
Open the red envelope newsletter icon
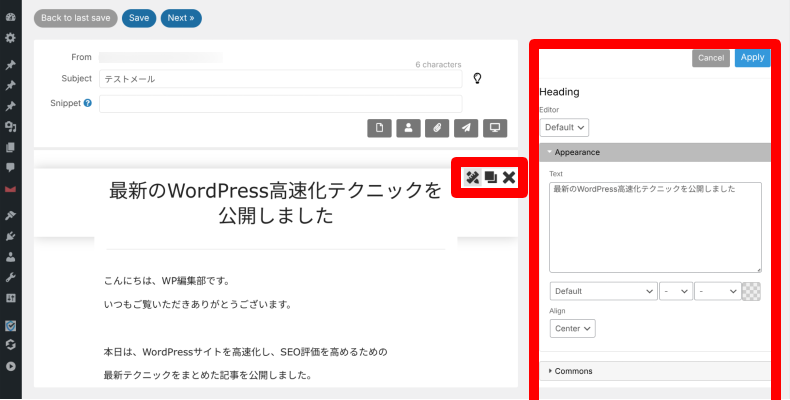[x=11, y=189]
